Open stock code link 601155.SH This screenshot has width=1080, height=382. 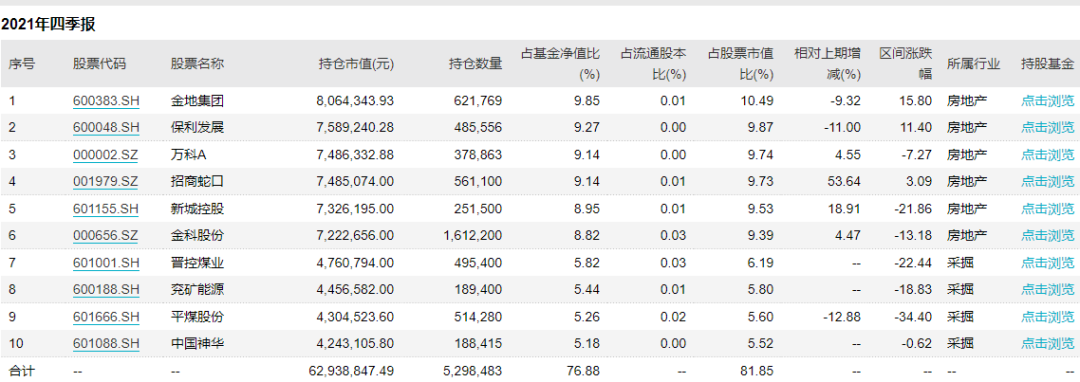click(106, 209)
